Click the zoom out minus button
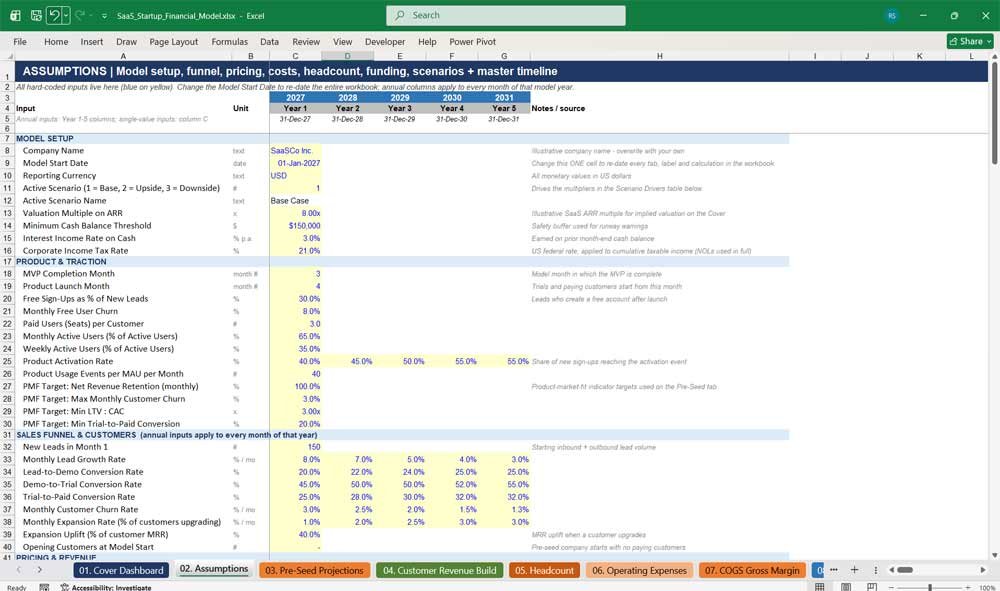The width and height of the screenshot is (1000, 591). tap(892, 587)
